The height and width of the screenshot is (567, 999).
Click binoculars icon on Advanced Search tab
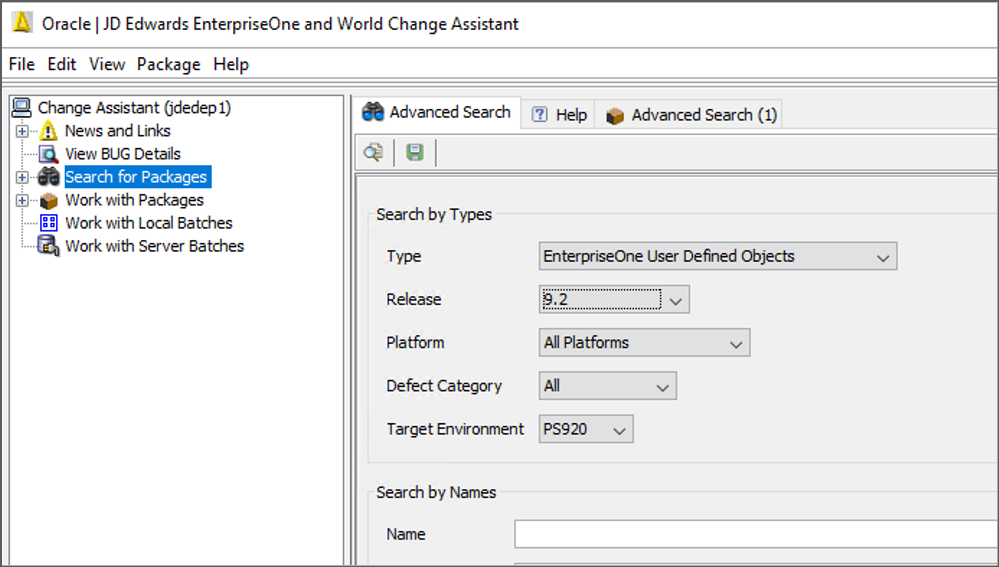(373, 113)
